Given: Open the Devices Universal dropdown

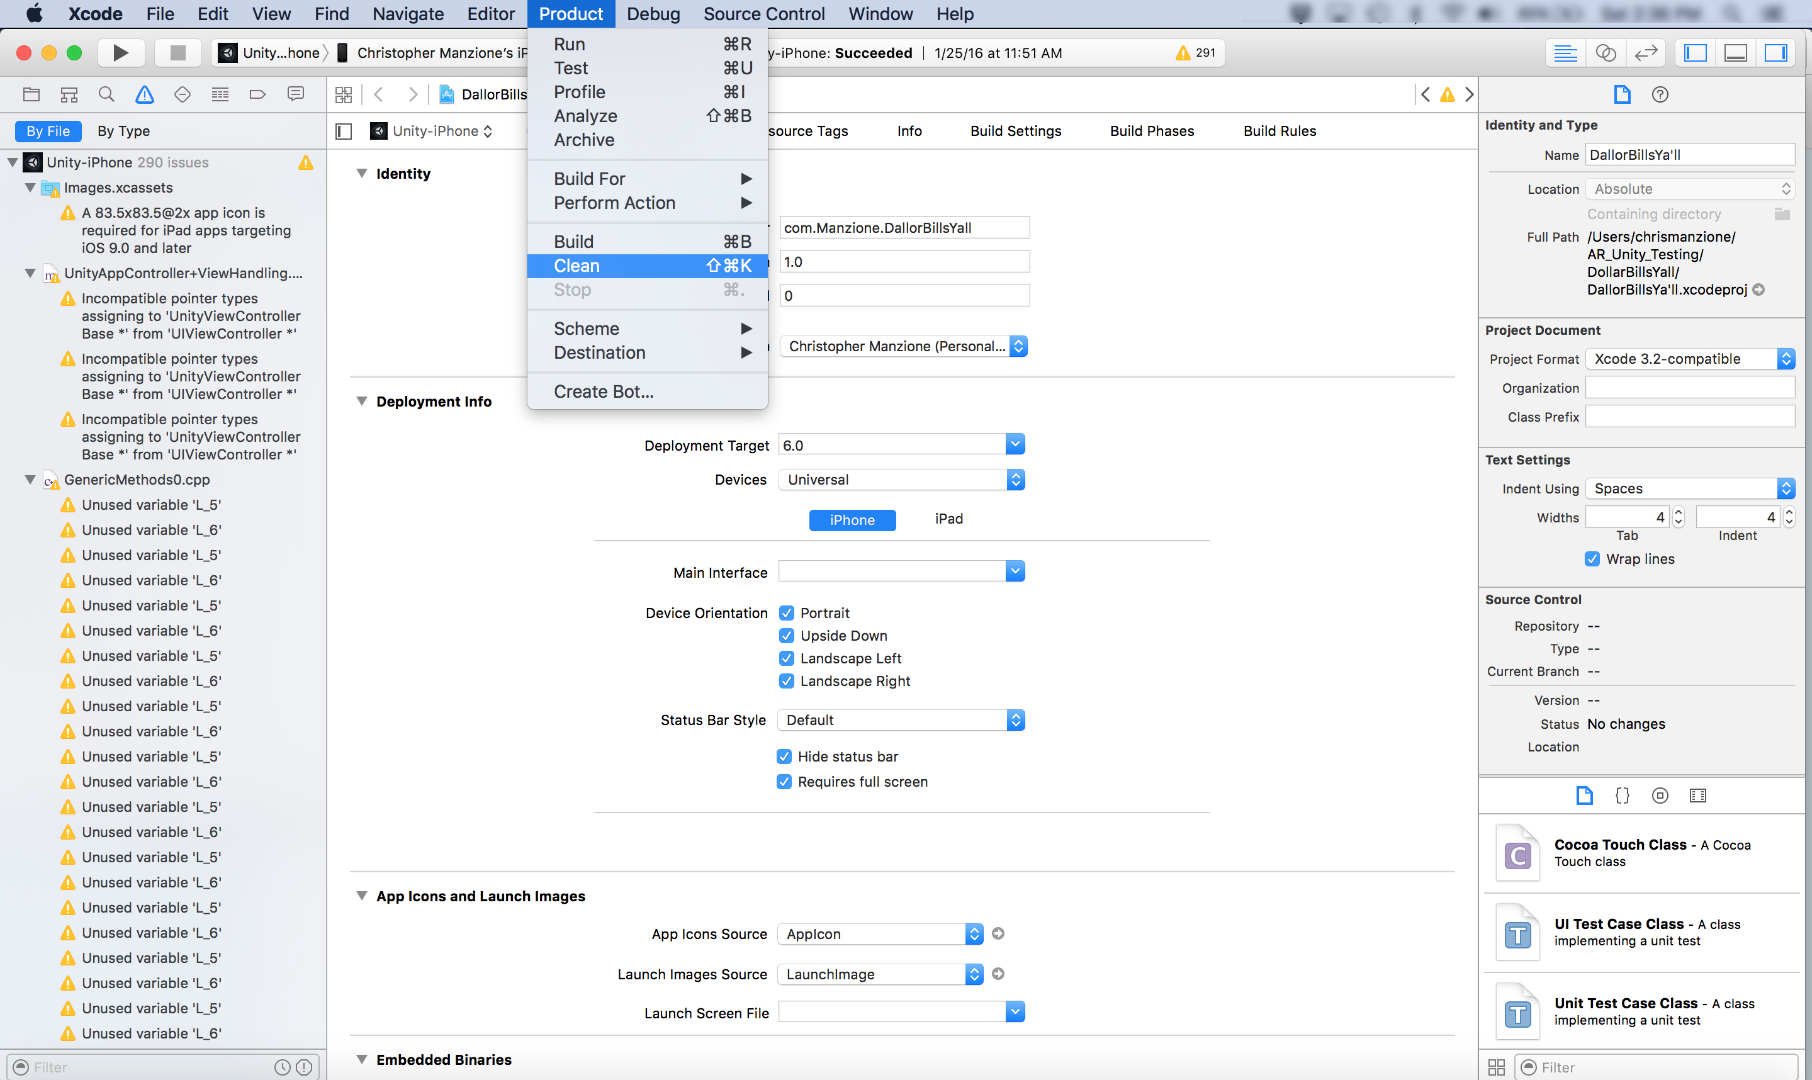Looking at the screenshot, I should coord(901,480).
